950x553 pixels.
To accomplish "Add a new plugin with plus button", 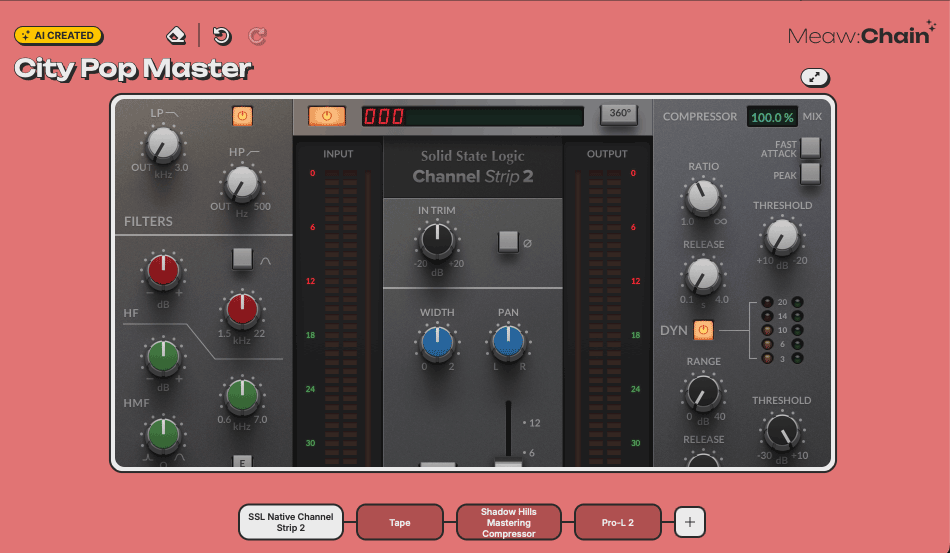I will coord(689,522).
